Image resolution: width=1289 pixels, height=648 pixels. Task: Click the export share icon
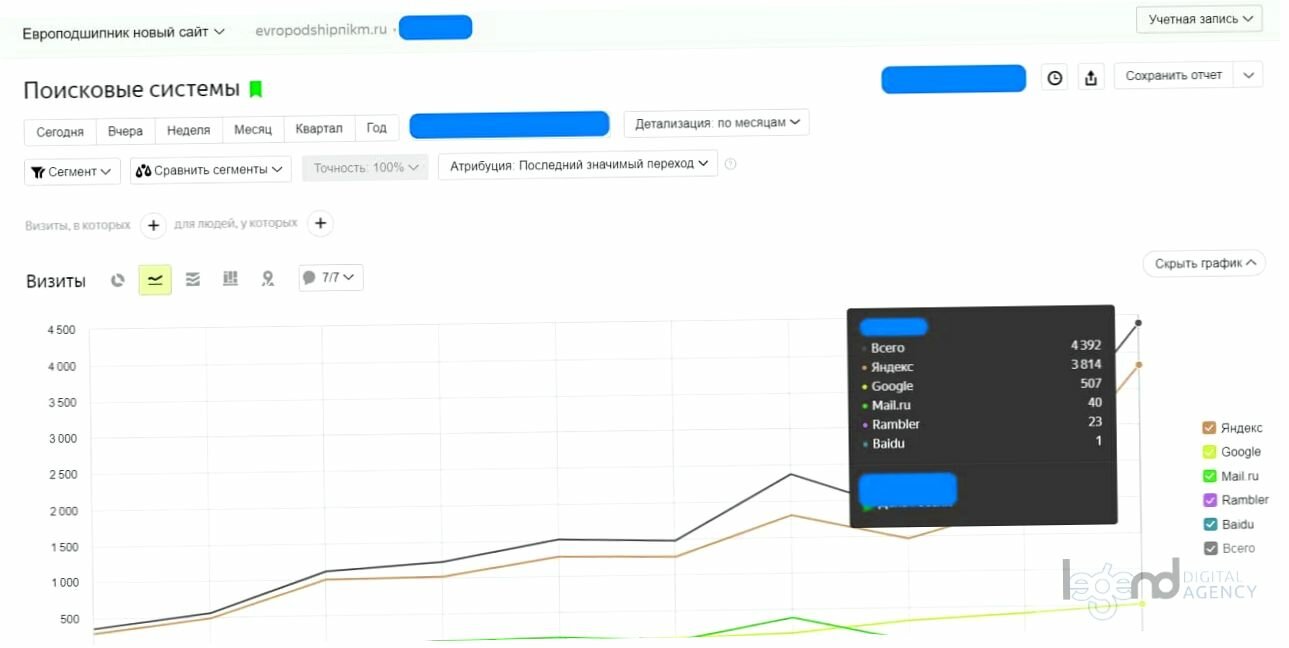(x=1091, y=77)
